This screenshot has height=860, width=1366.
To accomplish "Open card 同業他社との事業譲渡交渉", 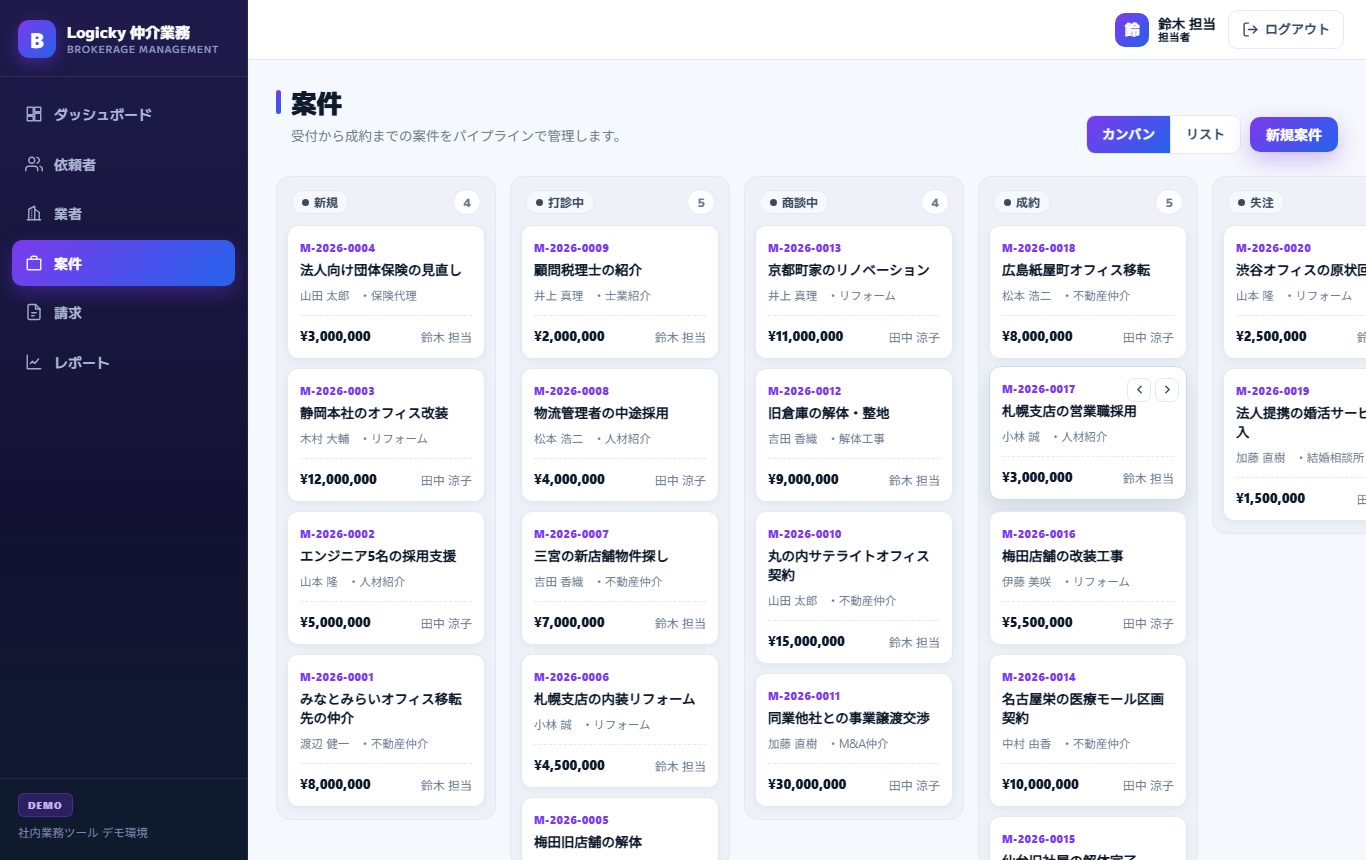I will tap(854, 740).
